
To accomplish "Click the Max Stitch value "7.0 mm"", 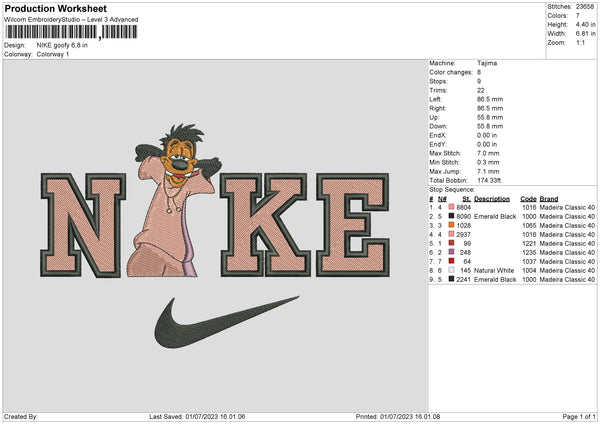I will click(x=488, y=153).
